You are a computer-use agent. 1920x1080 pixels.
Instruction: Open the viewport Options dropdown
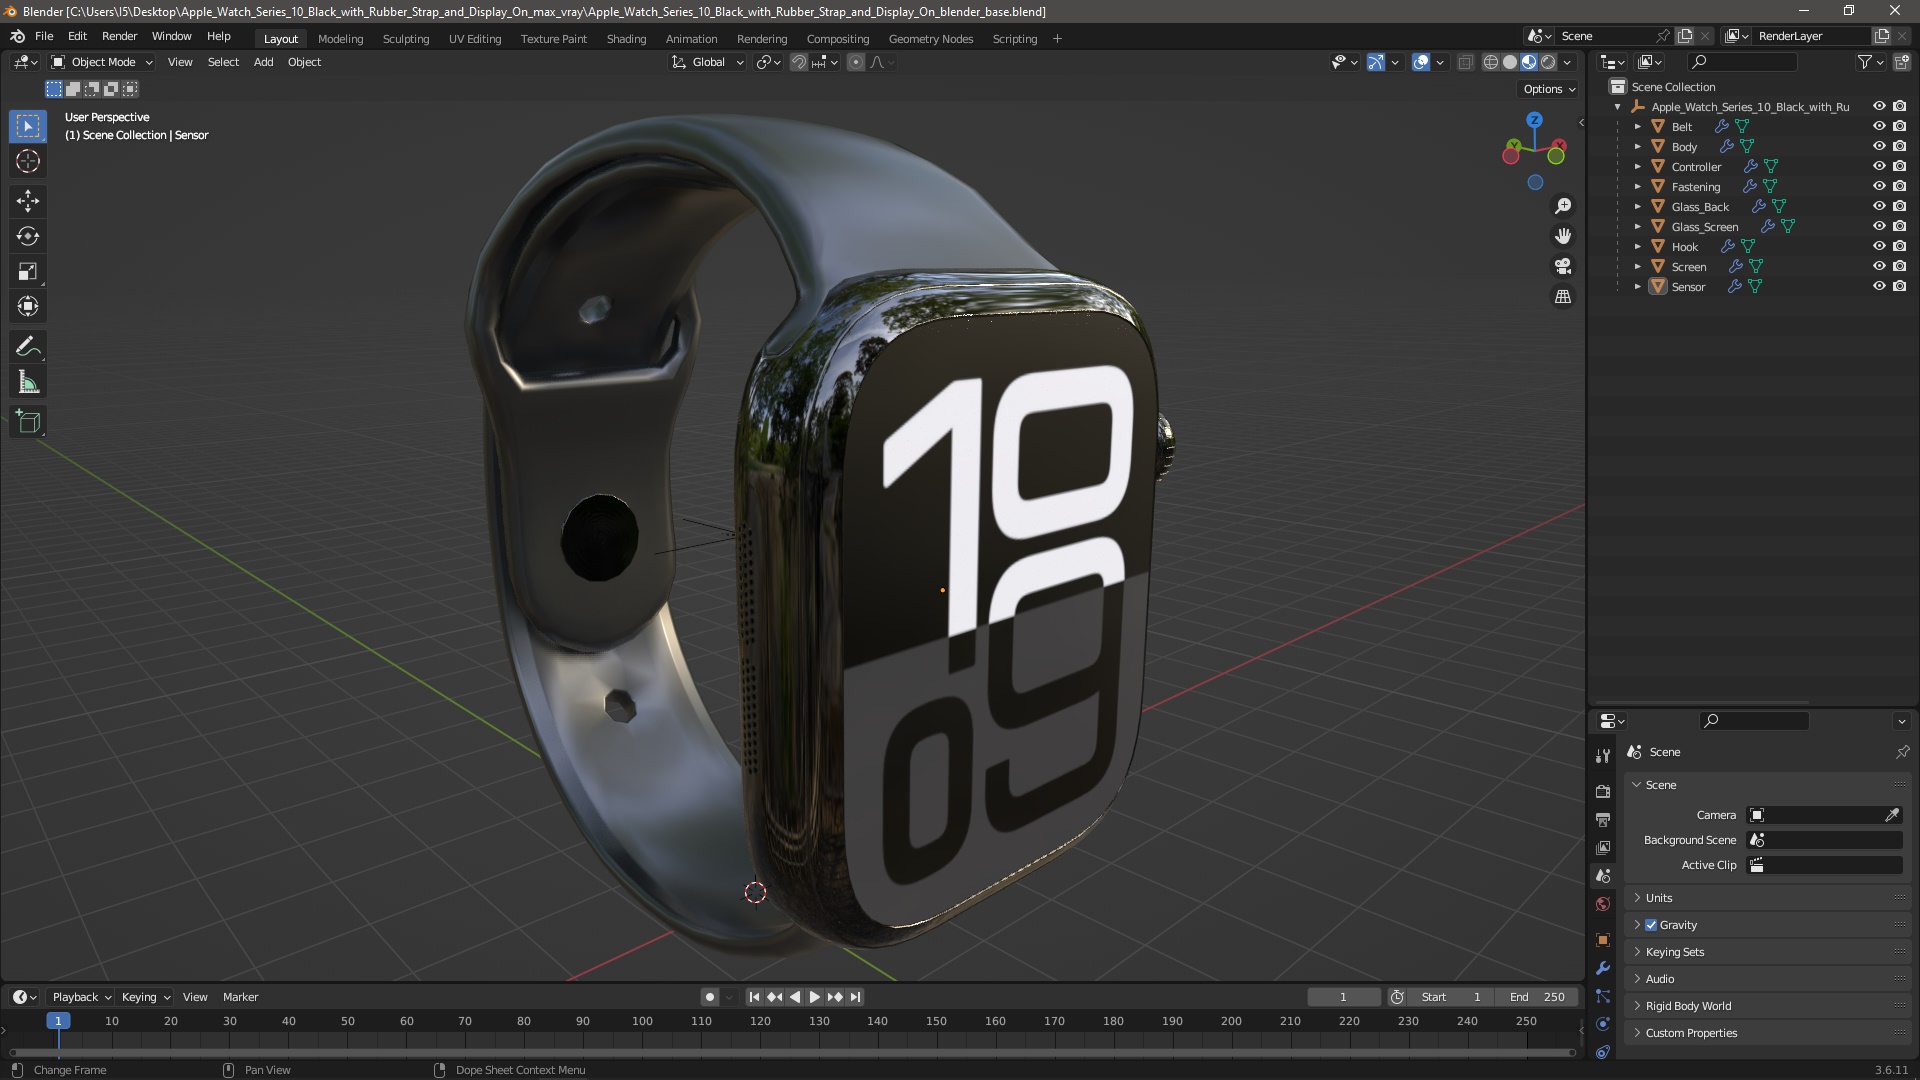pyautogui.click(x=1548, y=89)
